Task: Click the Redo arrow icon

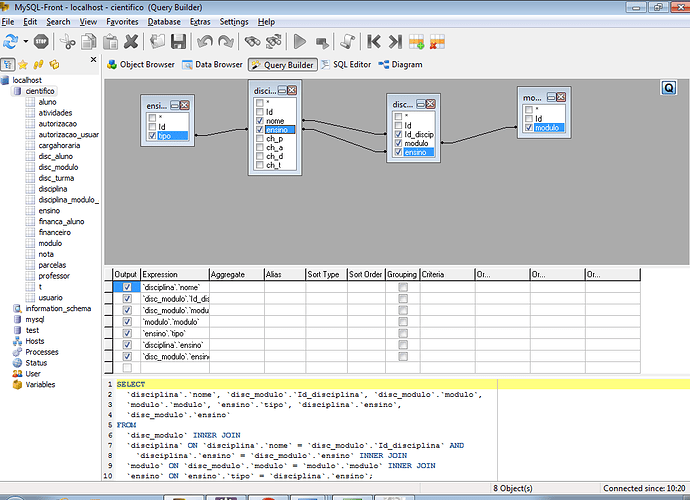Action: (x=226, y=42)
